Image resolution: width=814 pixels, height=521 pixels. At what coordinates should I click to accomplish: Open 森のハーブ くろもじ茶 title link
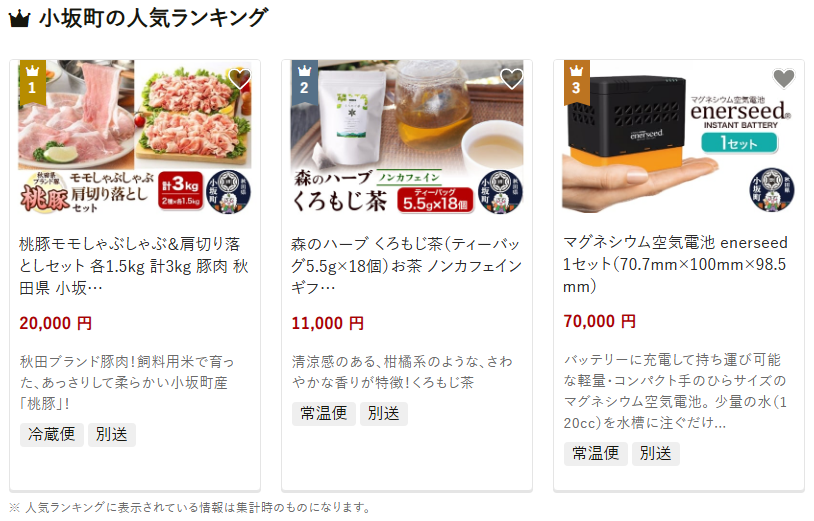[x=406, y=266]
